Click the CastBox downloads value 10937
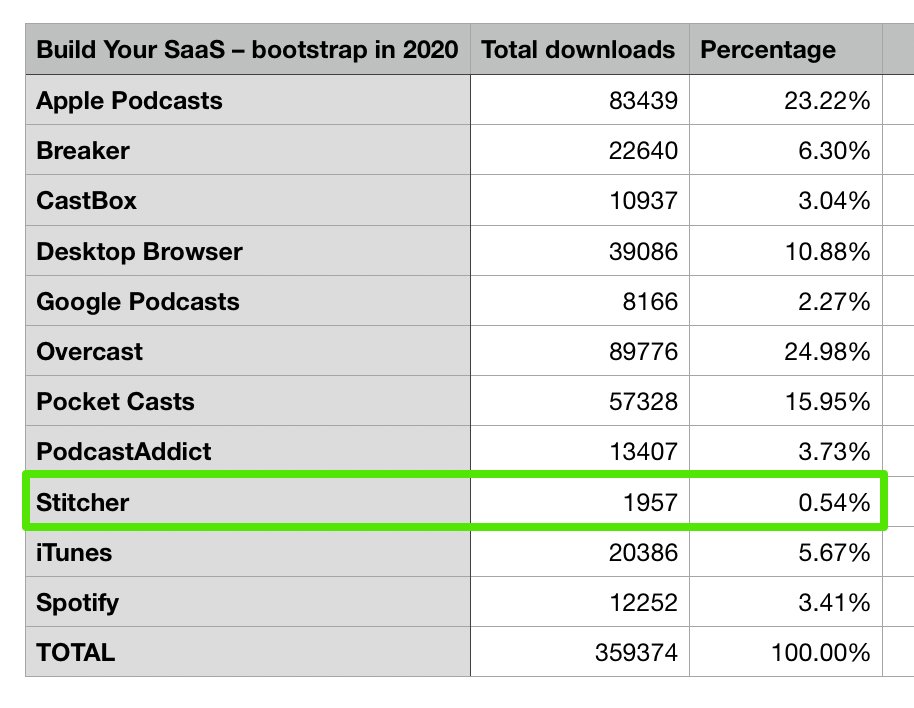 (x=644, y=201)
